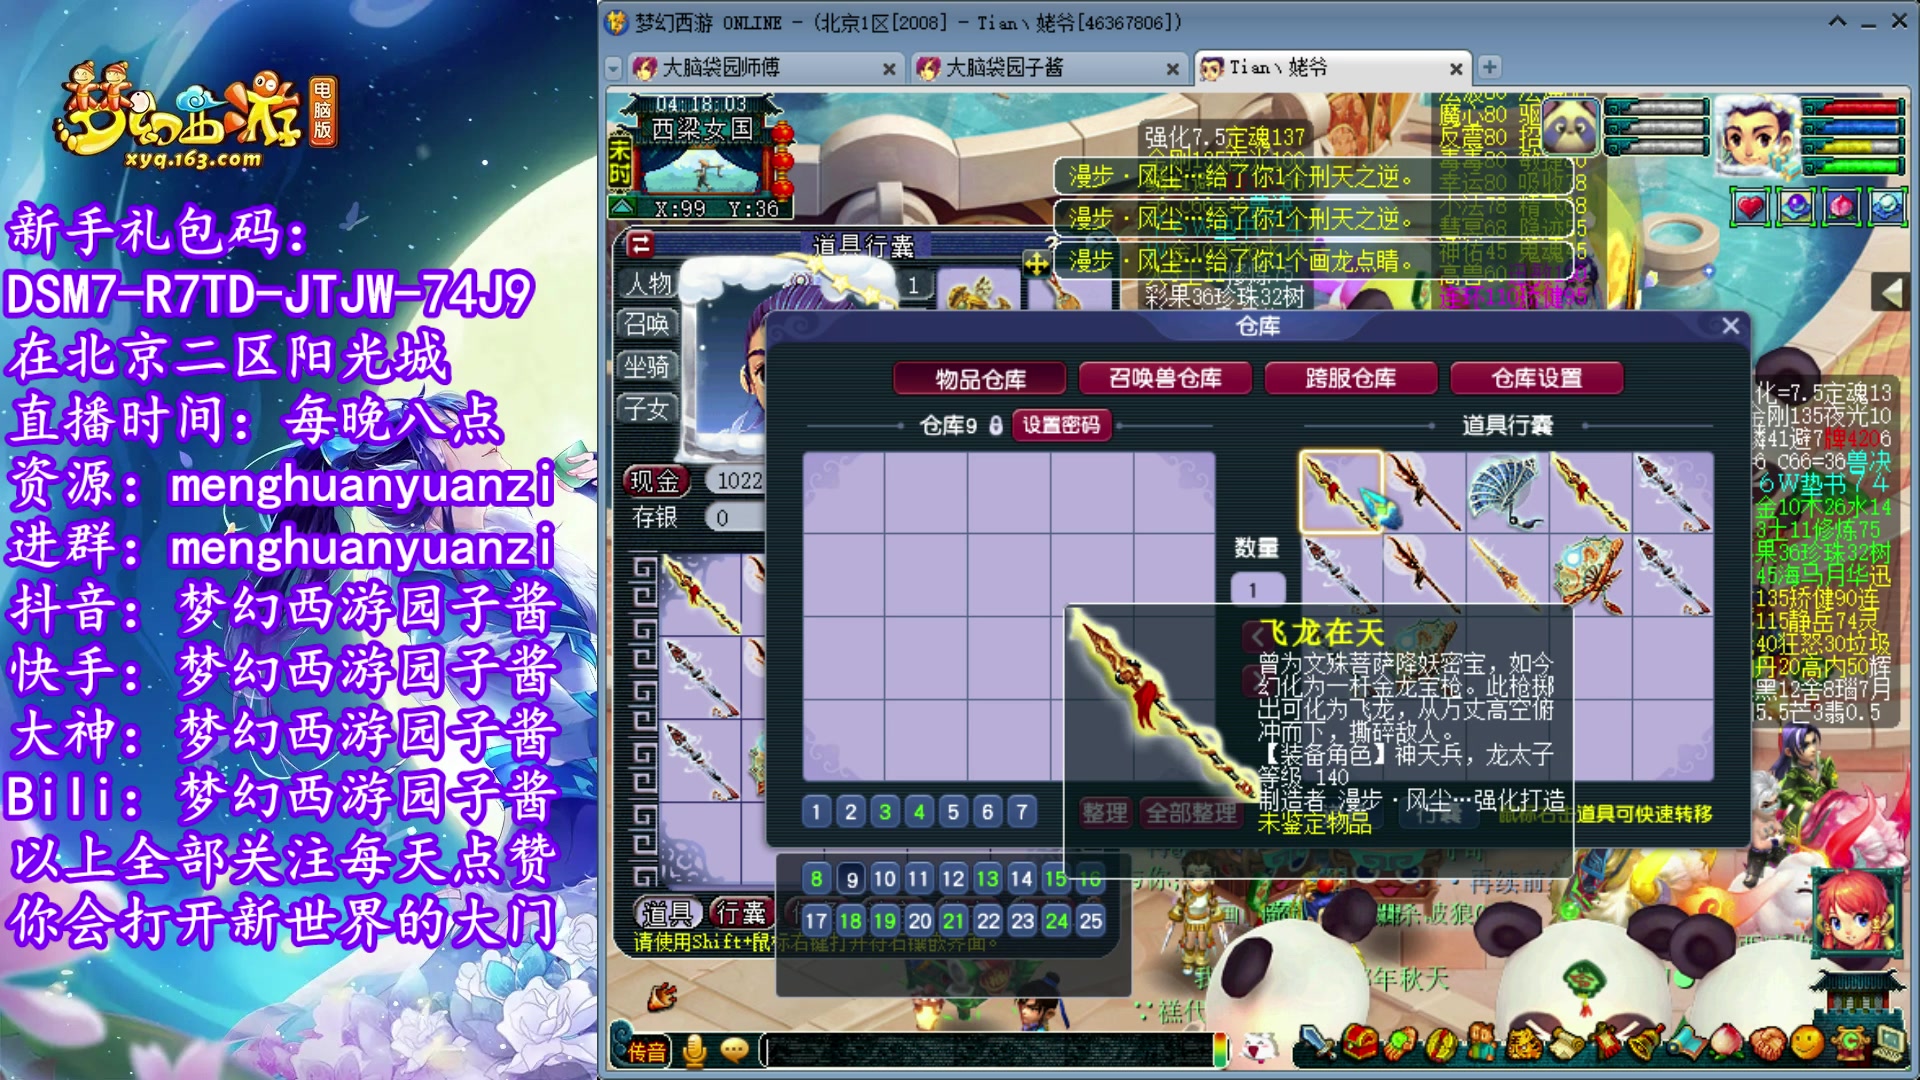Open the red treasure chest inventory icon
The height and width of the screenshot is (1080, 1920).
pos(1360,1042)
